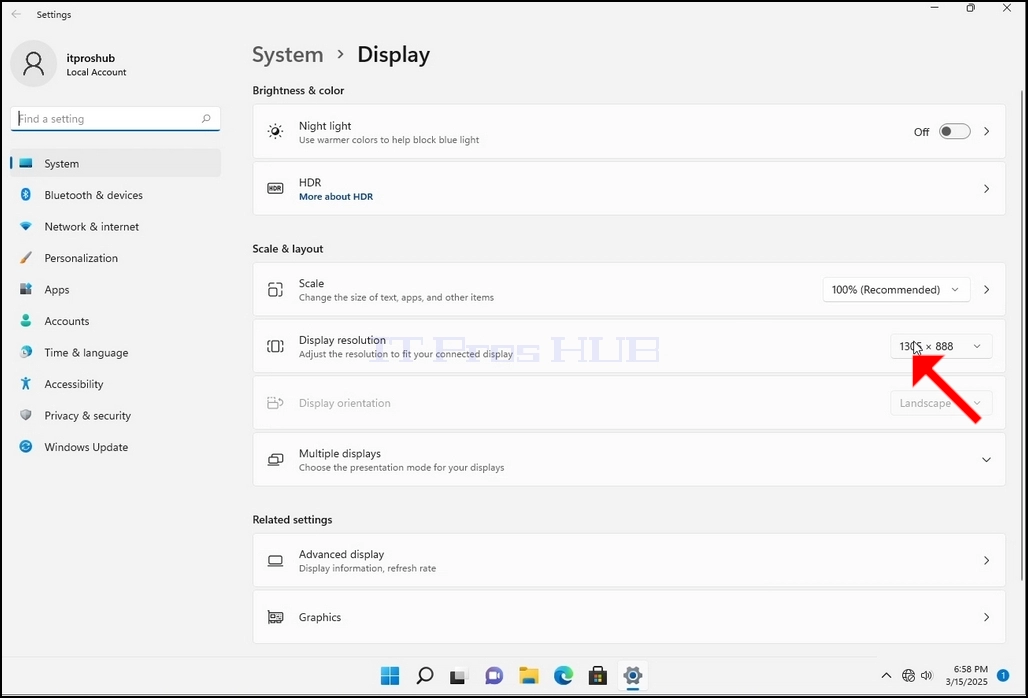Image resolution: width=1028 pixels, height=698 pixels.
Task: Focus the Find a setting field
Action: point(115,119)
